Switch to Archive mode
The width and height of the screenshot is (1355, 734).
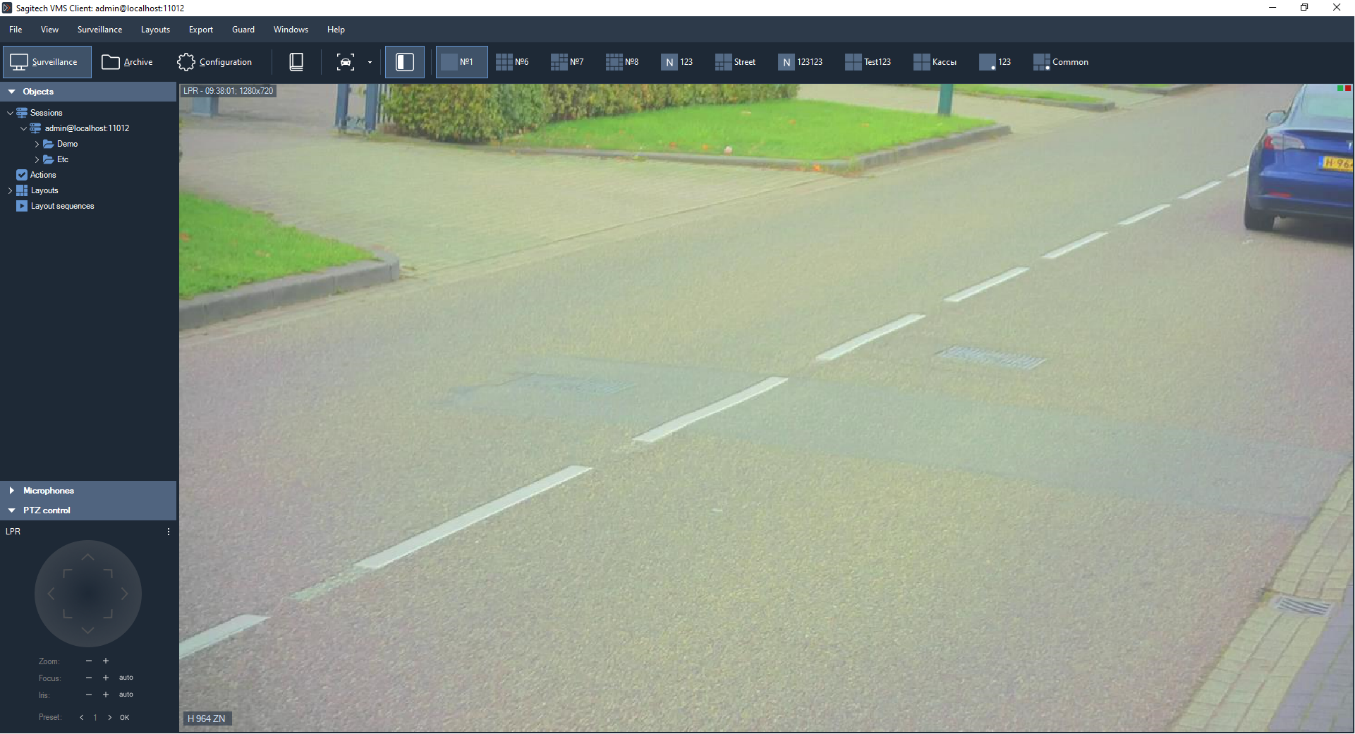pyautogui.click(x=127, y=62)
